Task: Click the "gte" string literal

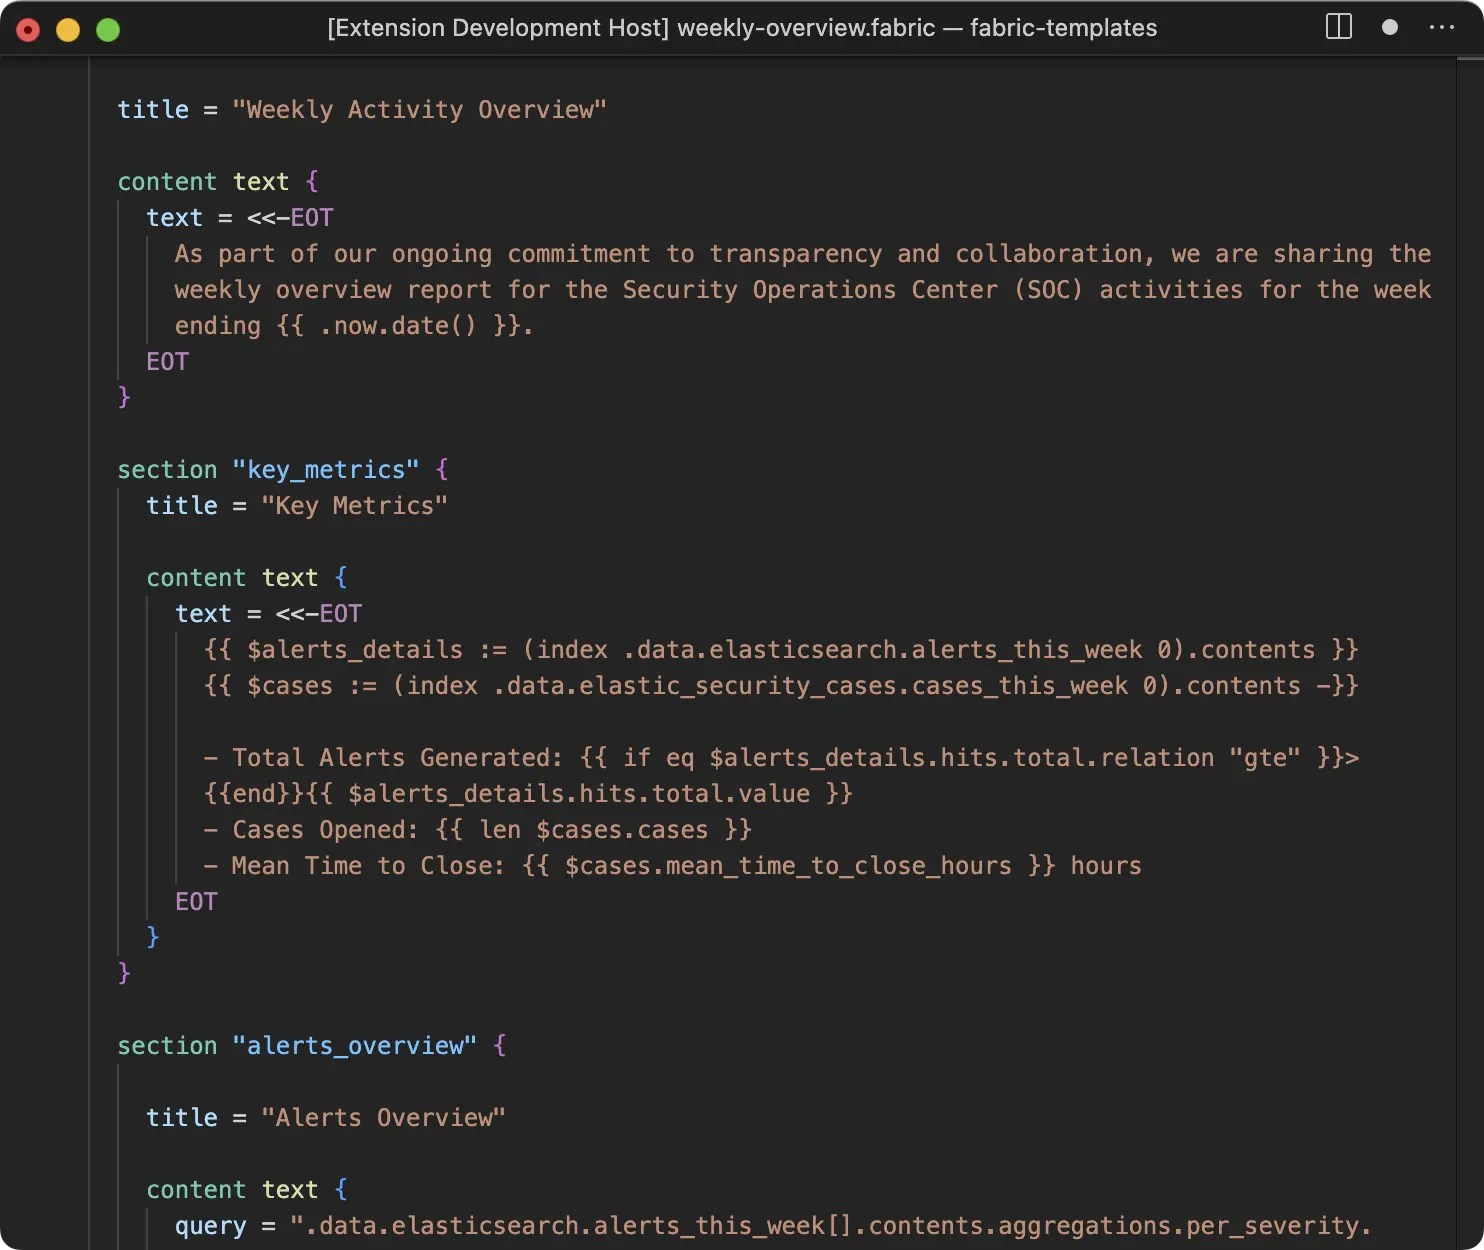Action: [x=1266, y=757]
